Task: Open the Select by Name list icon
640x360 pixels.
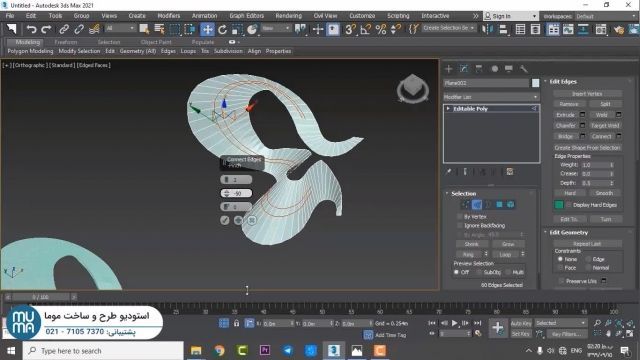Action: 159,29
